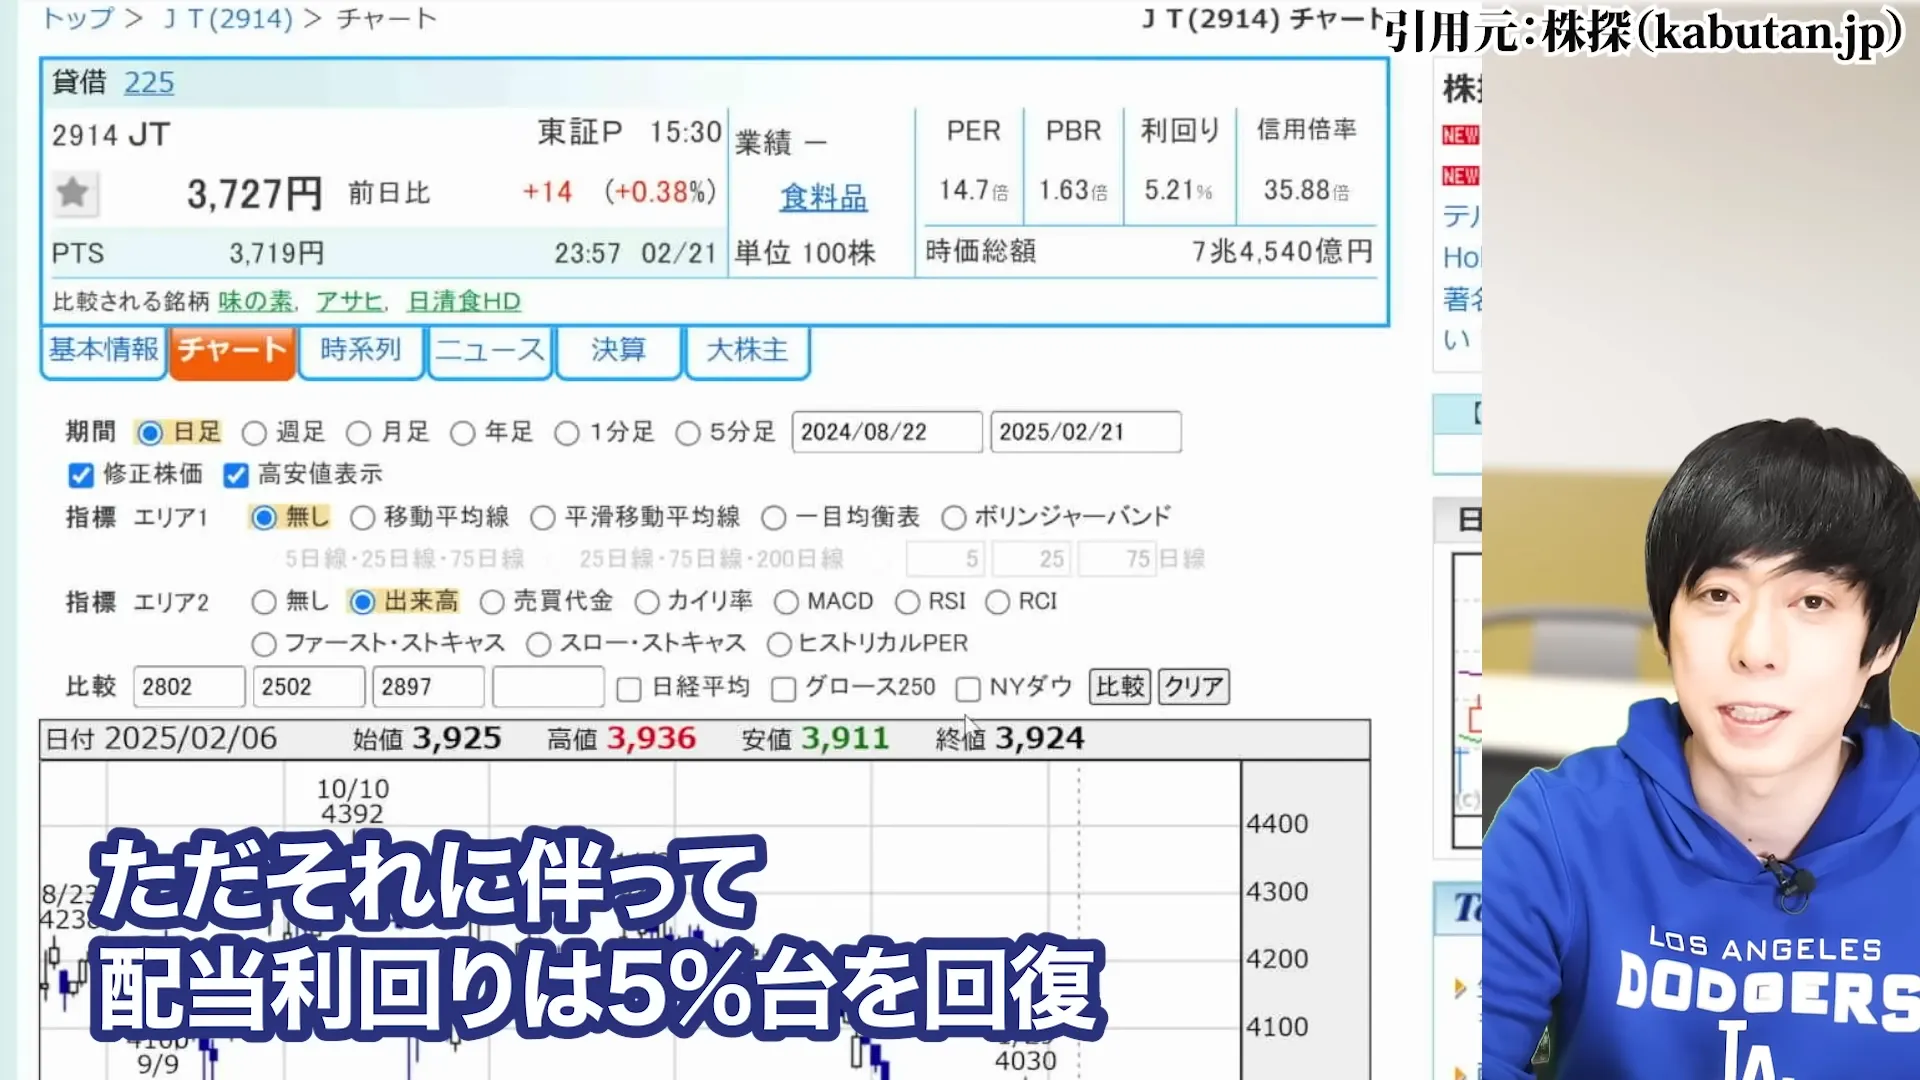Select the 5分足 period radio
Viewport: 1920px width, 1080px height.
tap(688, 433)
